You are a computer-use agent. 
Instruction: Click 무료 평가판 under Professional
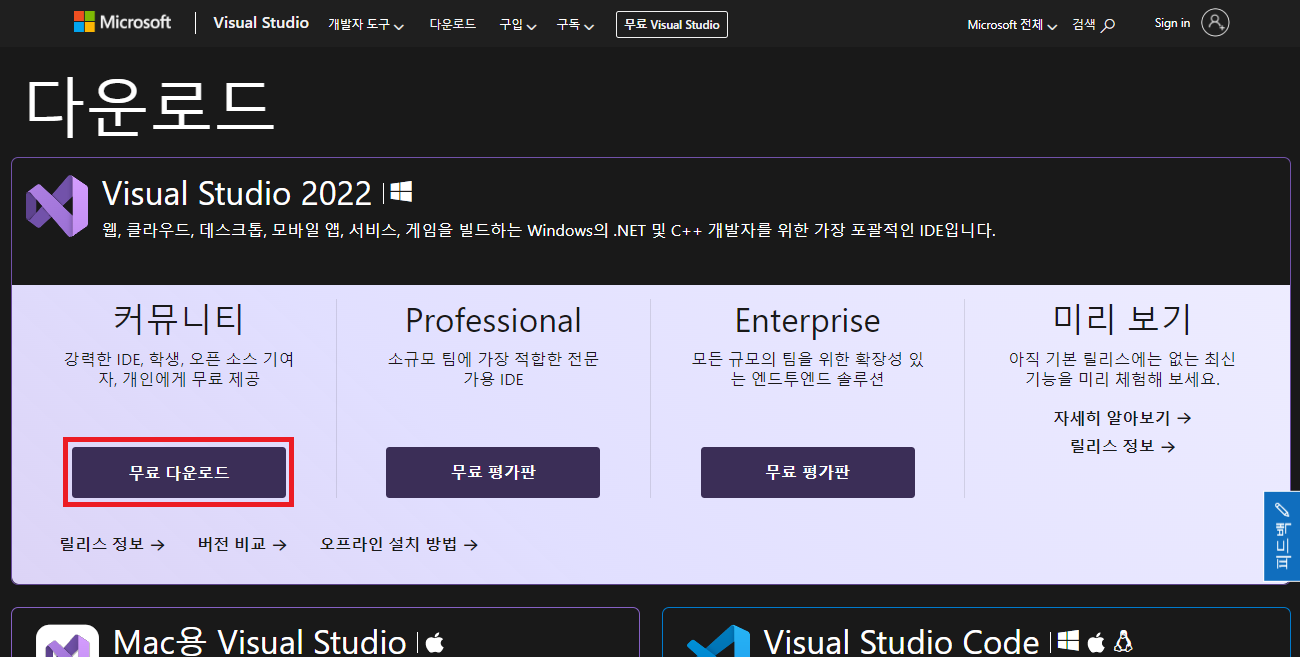[493, 472]
